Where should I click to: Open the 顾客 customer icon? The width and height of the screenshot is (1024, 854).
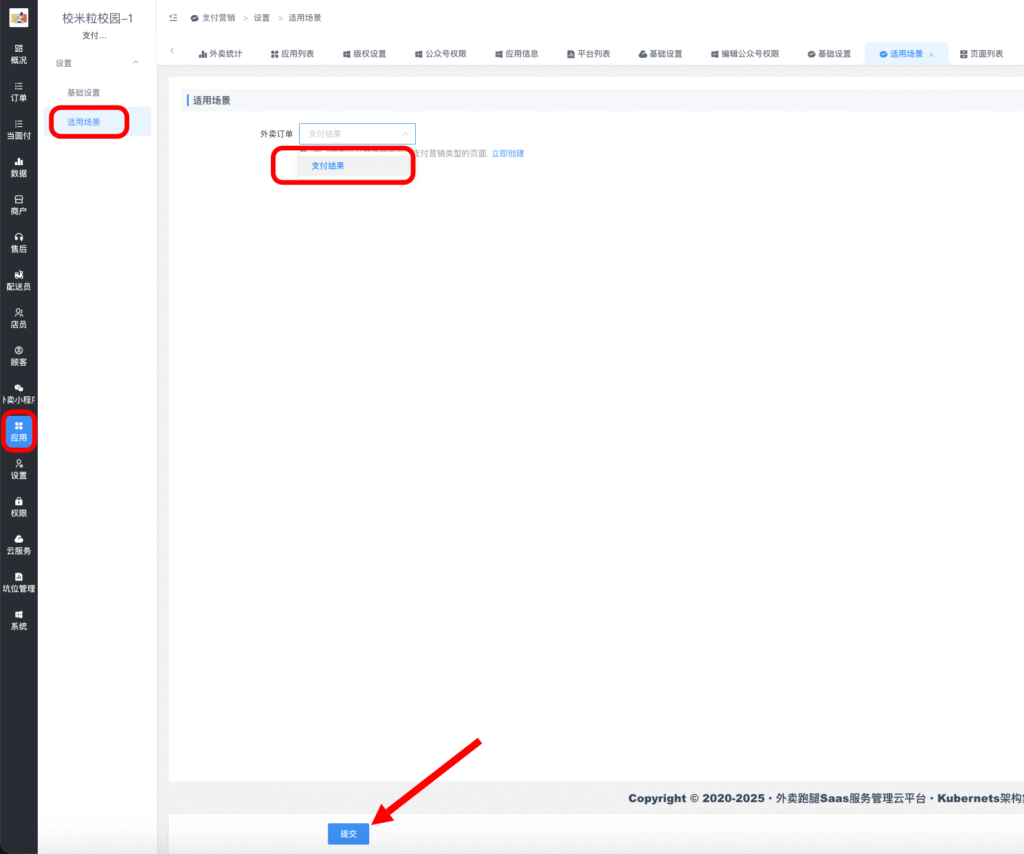pos(18,355)
